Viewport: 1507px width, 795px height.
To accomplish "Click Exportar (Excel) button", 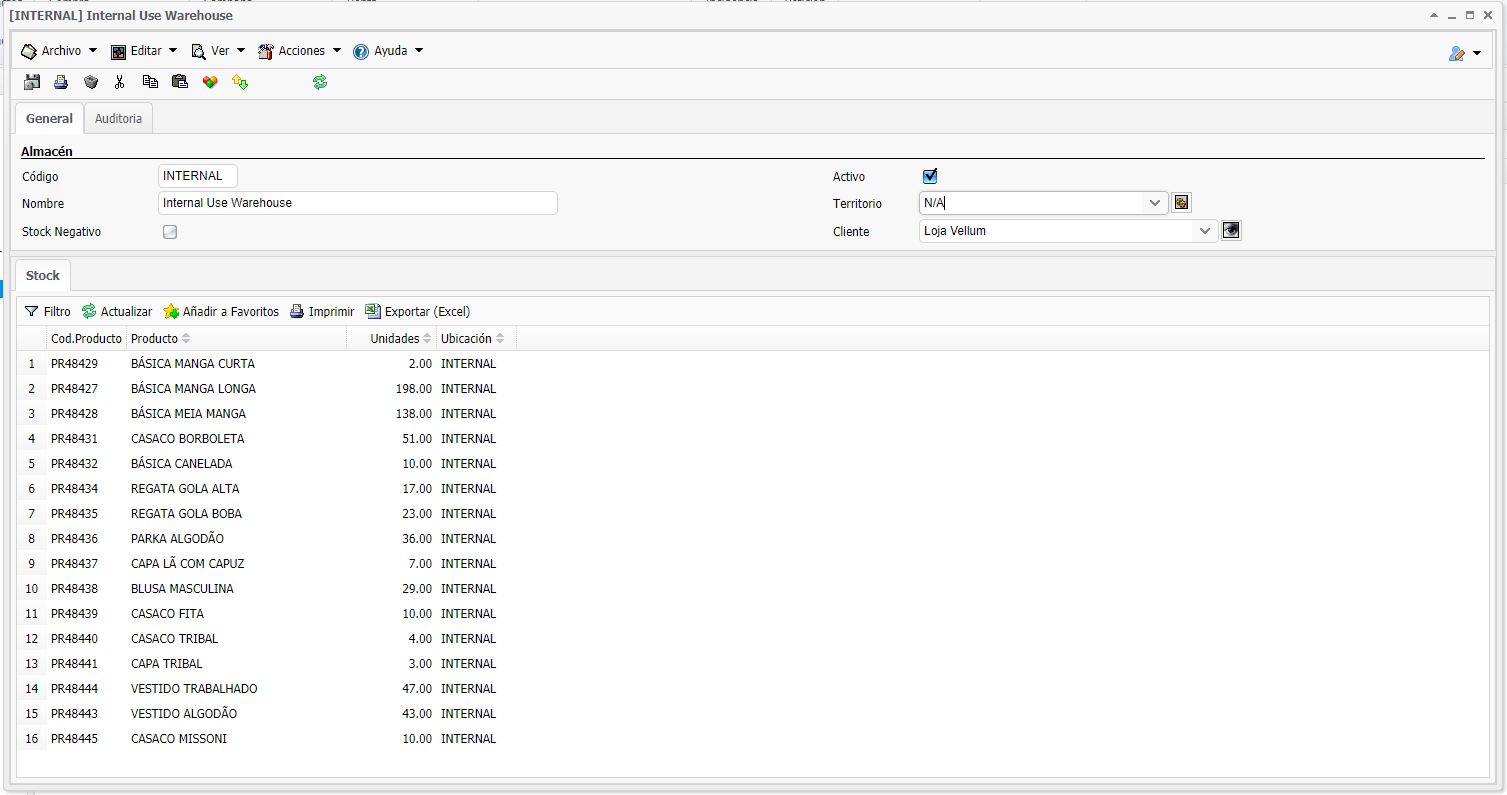I will pos(418,311).
